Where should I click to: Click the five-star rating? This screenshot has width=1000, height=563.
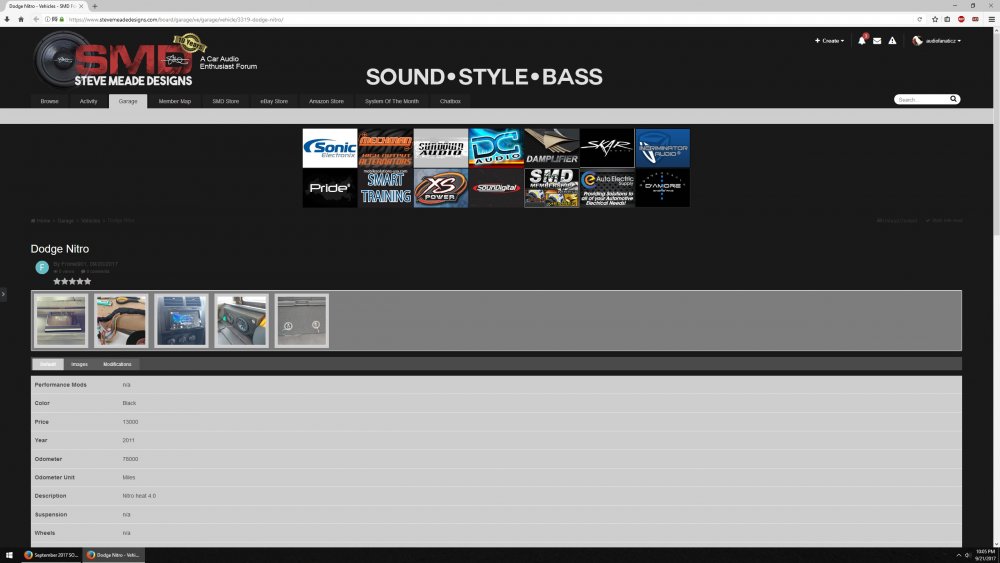(x=72, y=281)
